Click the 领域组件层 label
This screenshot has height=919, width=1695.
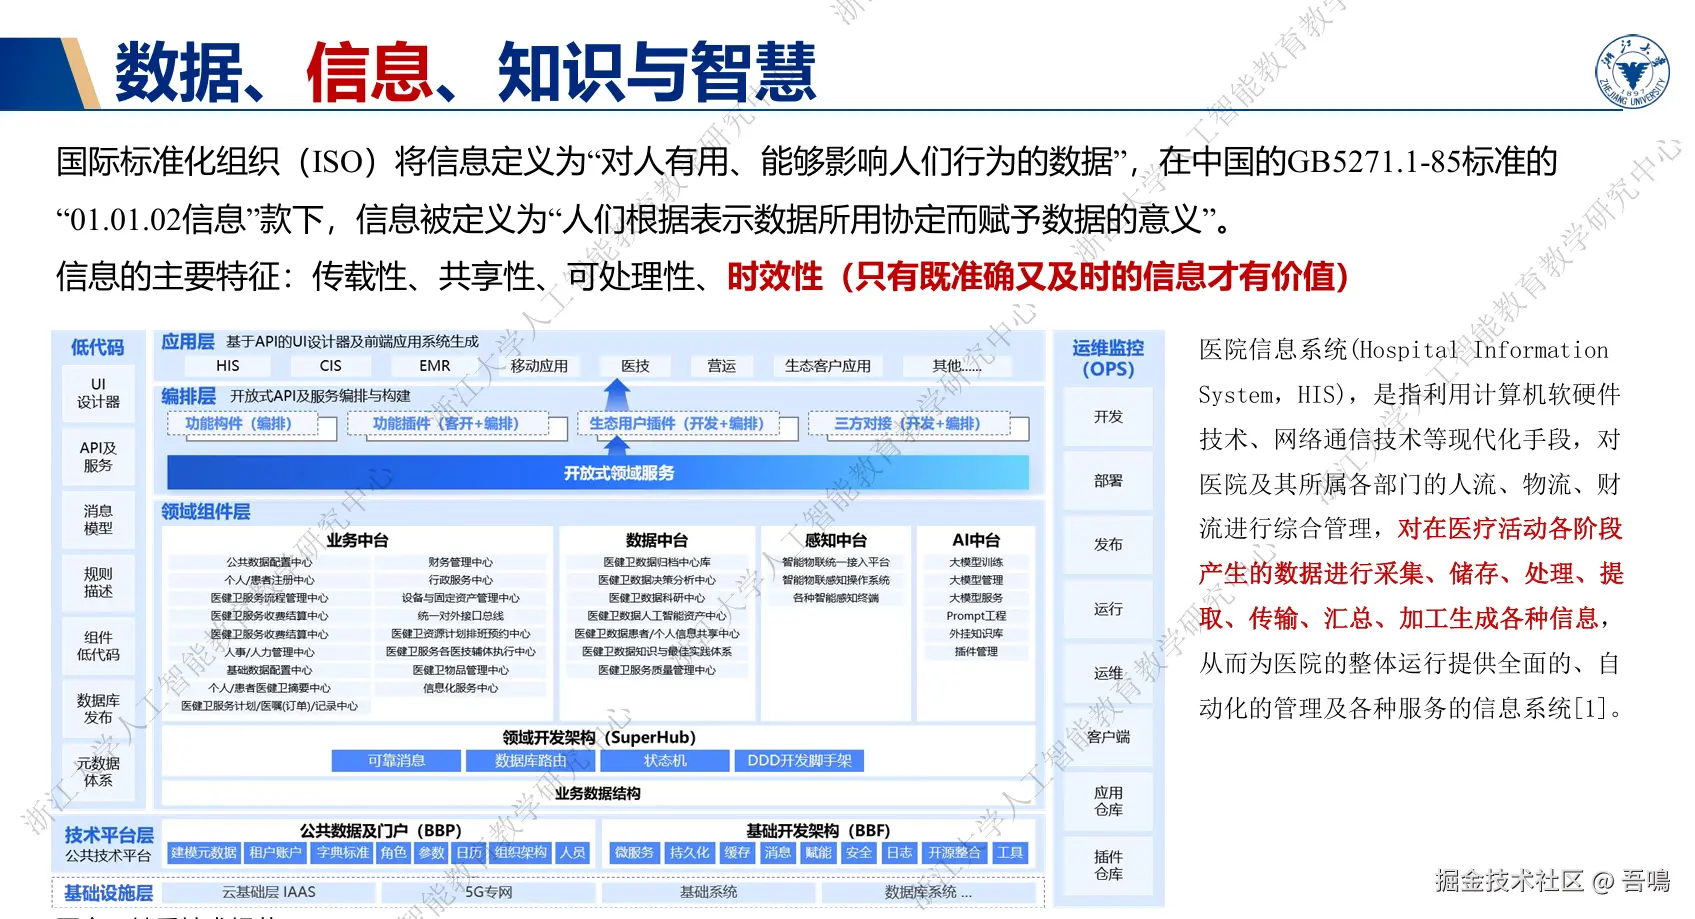point(206,512)
